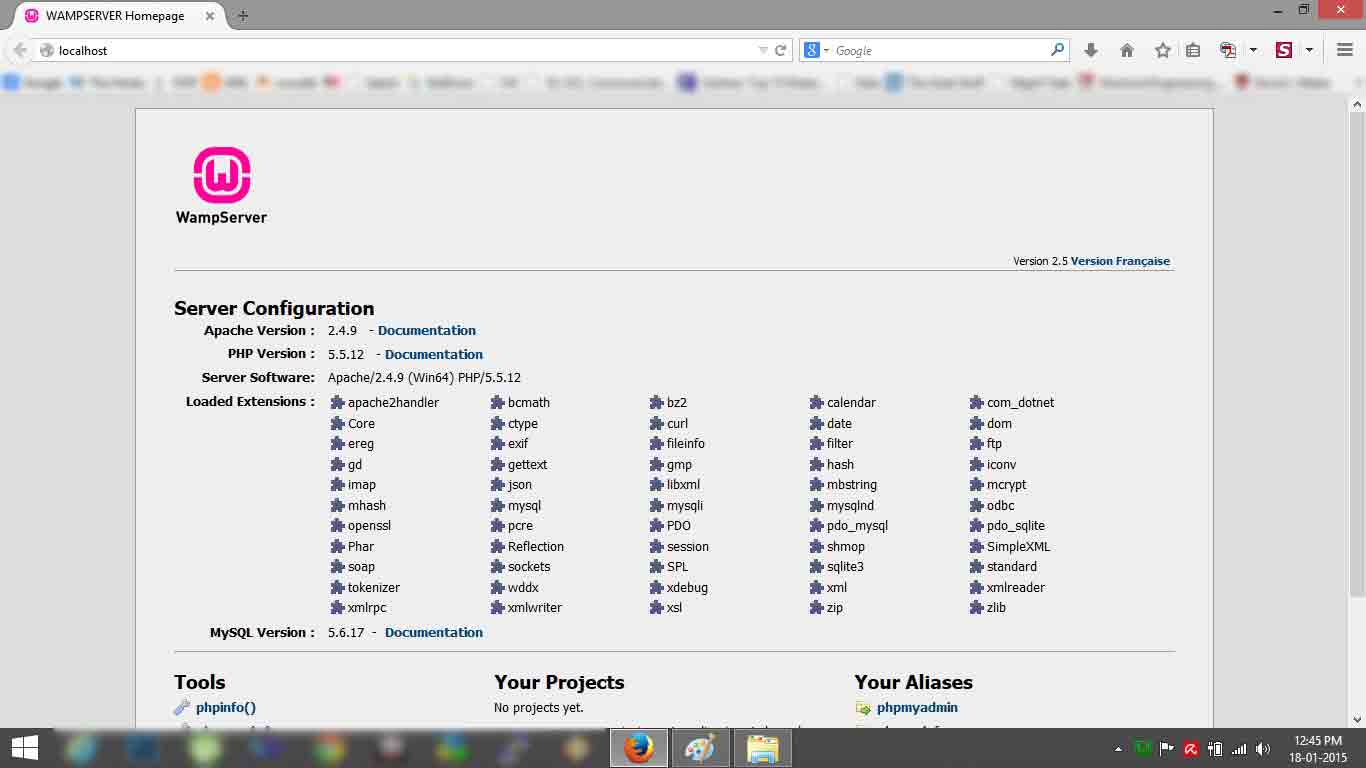Viewport: 1366px width, 768px height.
Task: Open the Google search engine dropdown
Action: 826,50
